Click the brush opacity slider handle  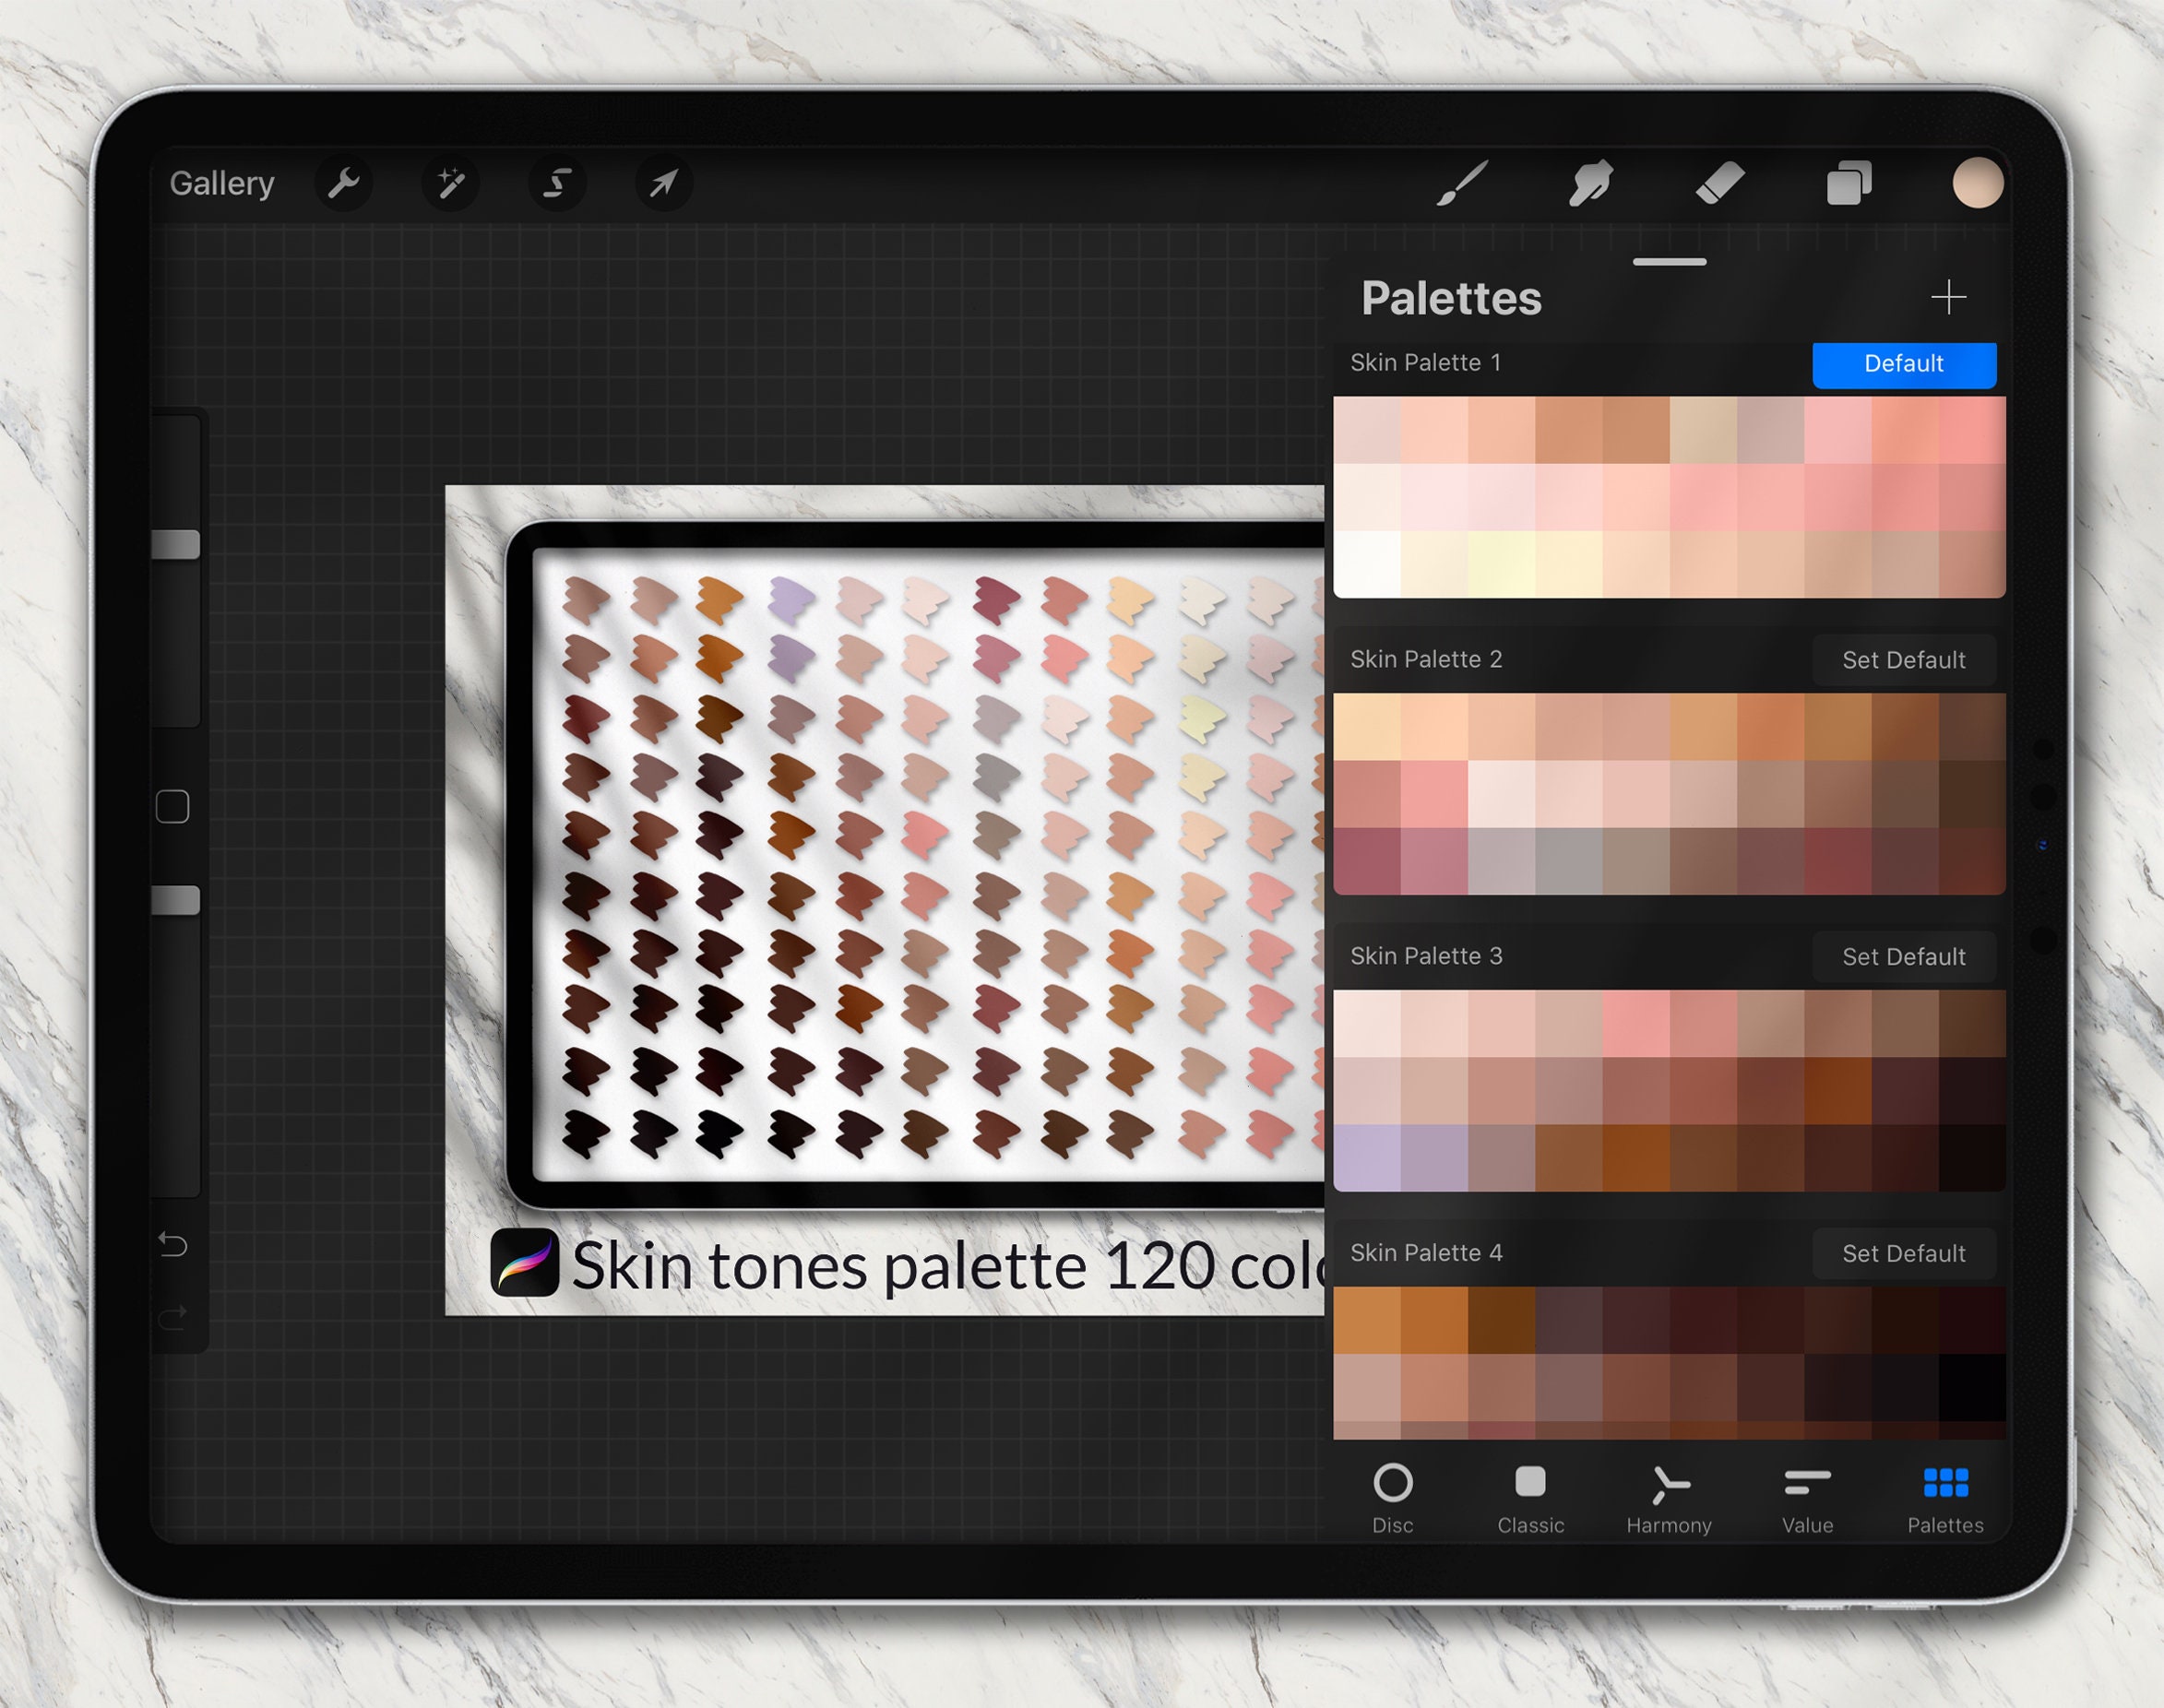click(175, 900)
